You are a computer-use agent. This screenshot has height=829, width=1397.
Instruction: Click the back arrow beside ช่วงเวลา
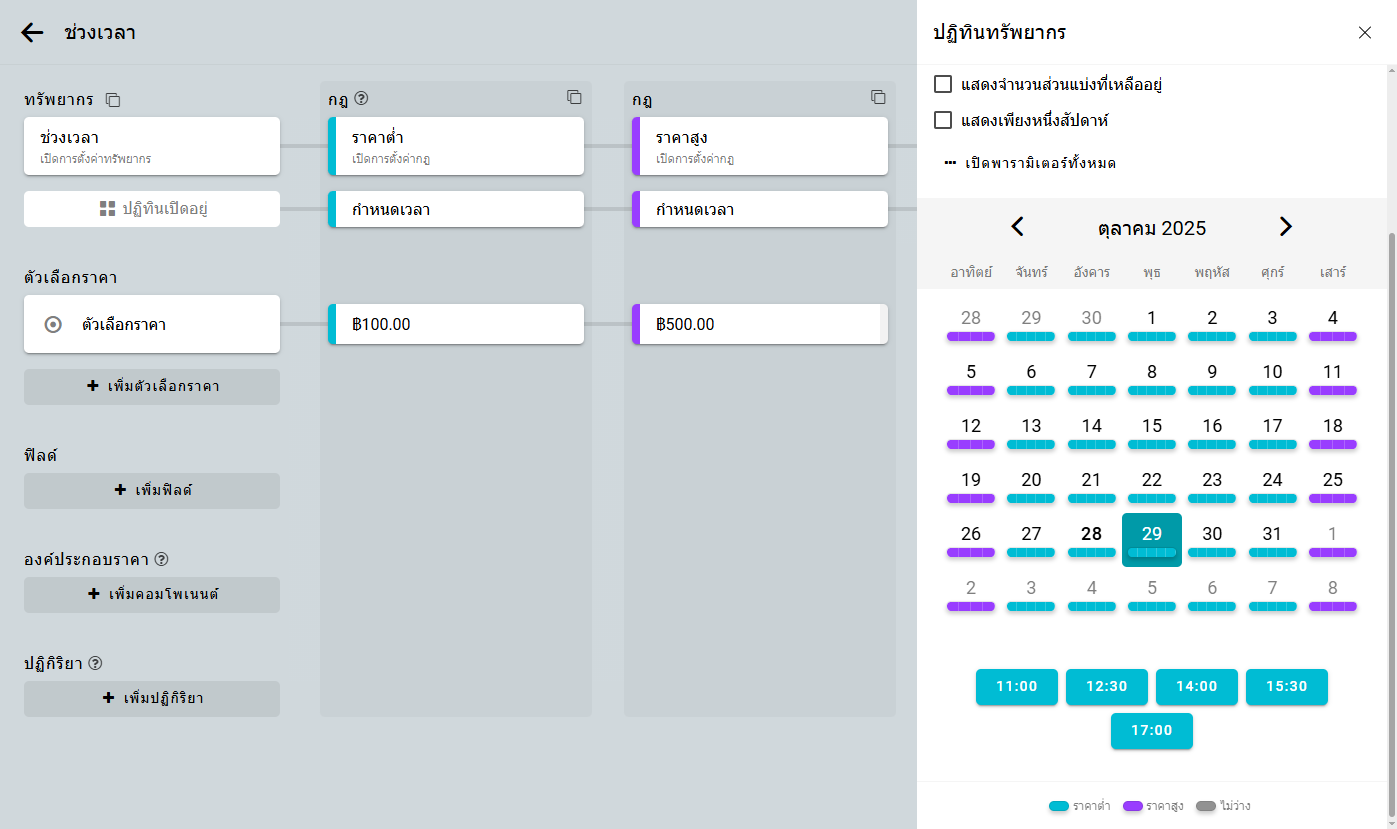coord(32,33)
